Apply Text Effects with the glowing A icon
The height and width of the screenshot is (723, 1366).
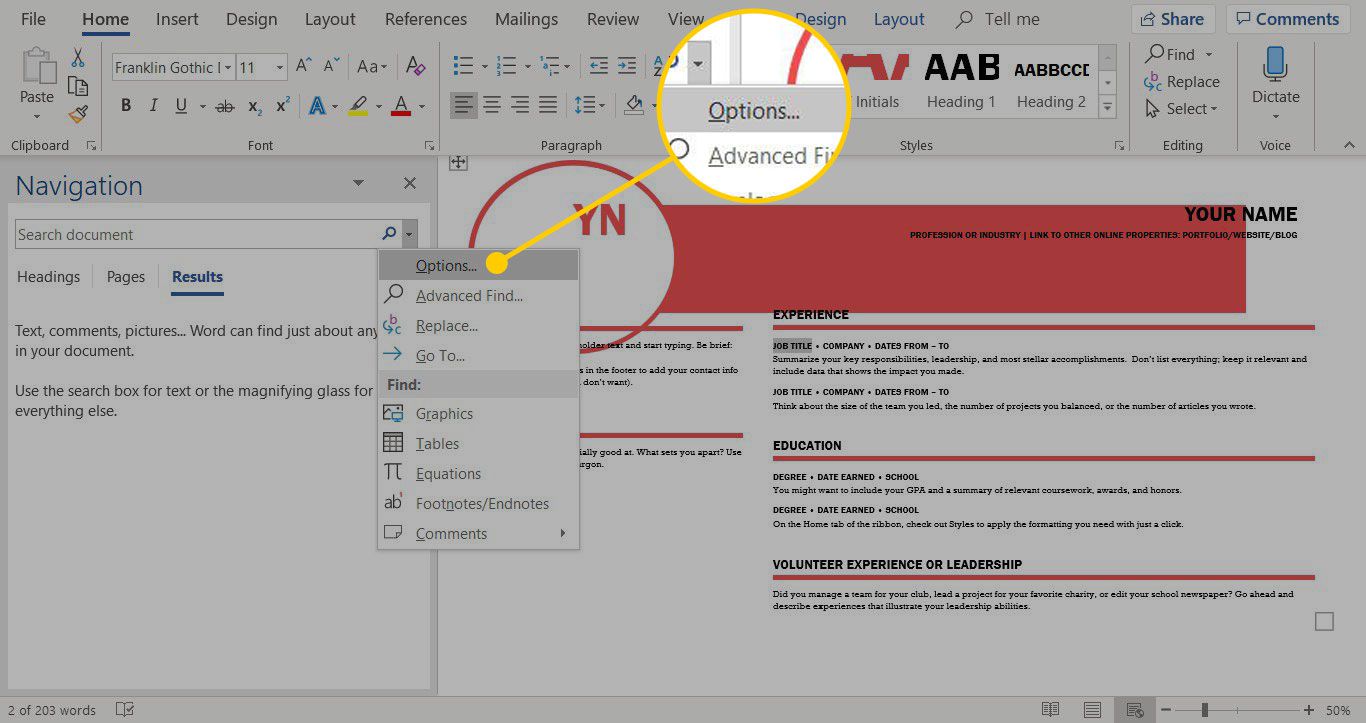point(317,105)
